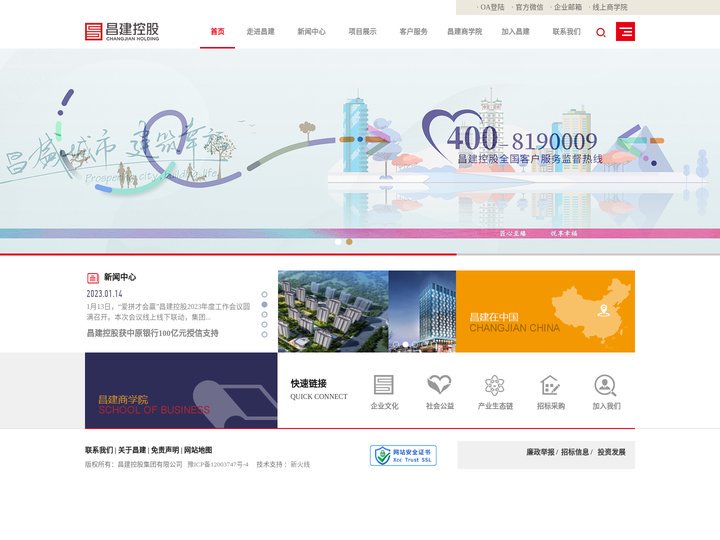Click the map pin on China map
This screenshot has height=540, width=720.
604,311
